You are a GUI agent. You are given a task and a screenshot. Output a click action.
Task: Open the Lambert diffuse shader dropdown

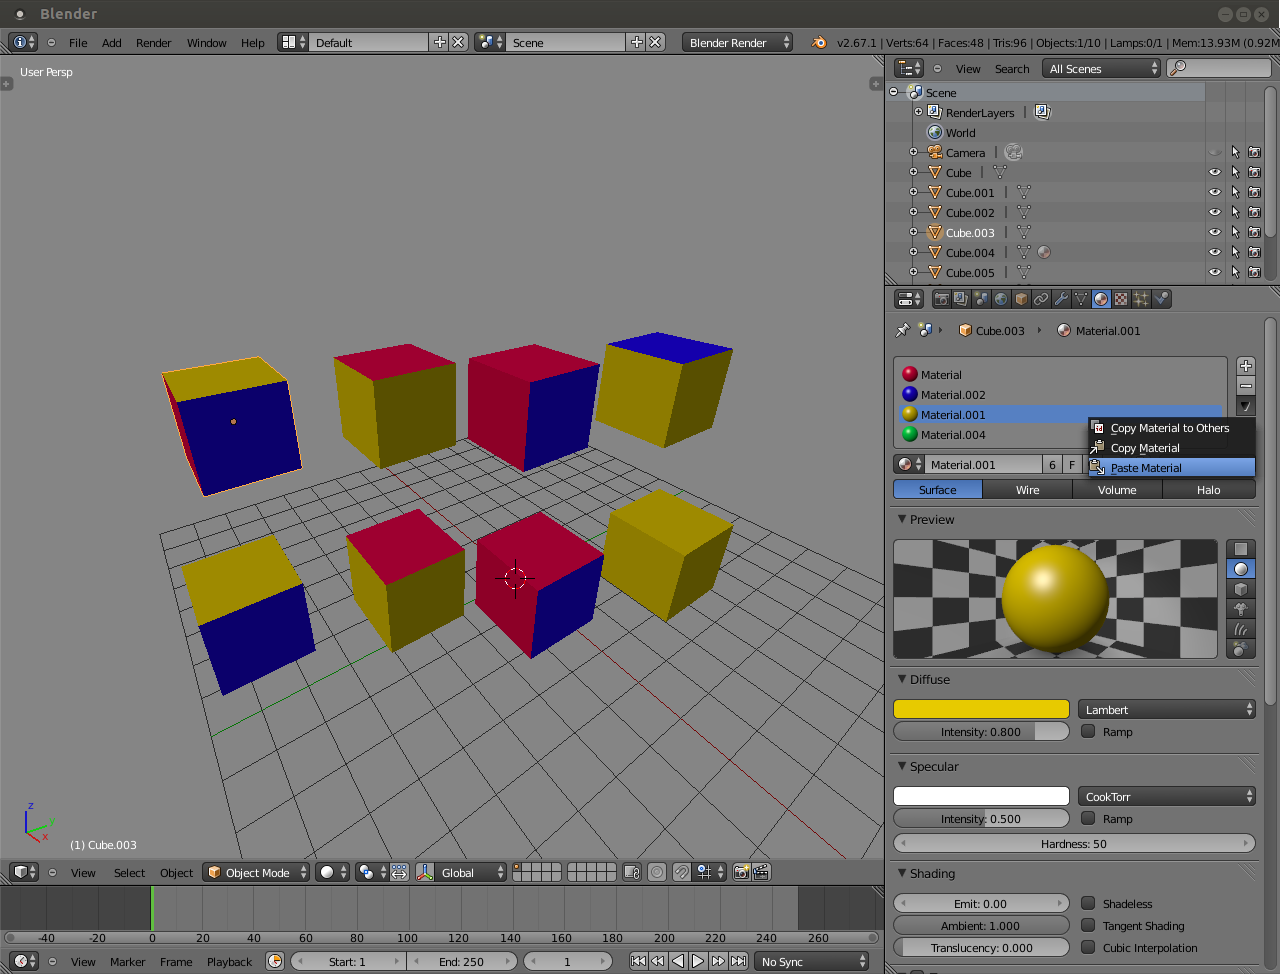coord(1167,709)
